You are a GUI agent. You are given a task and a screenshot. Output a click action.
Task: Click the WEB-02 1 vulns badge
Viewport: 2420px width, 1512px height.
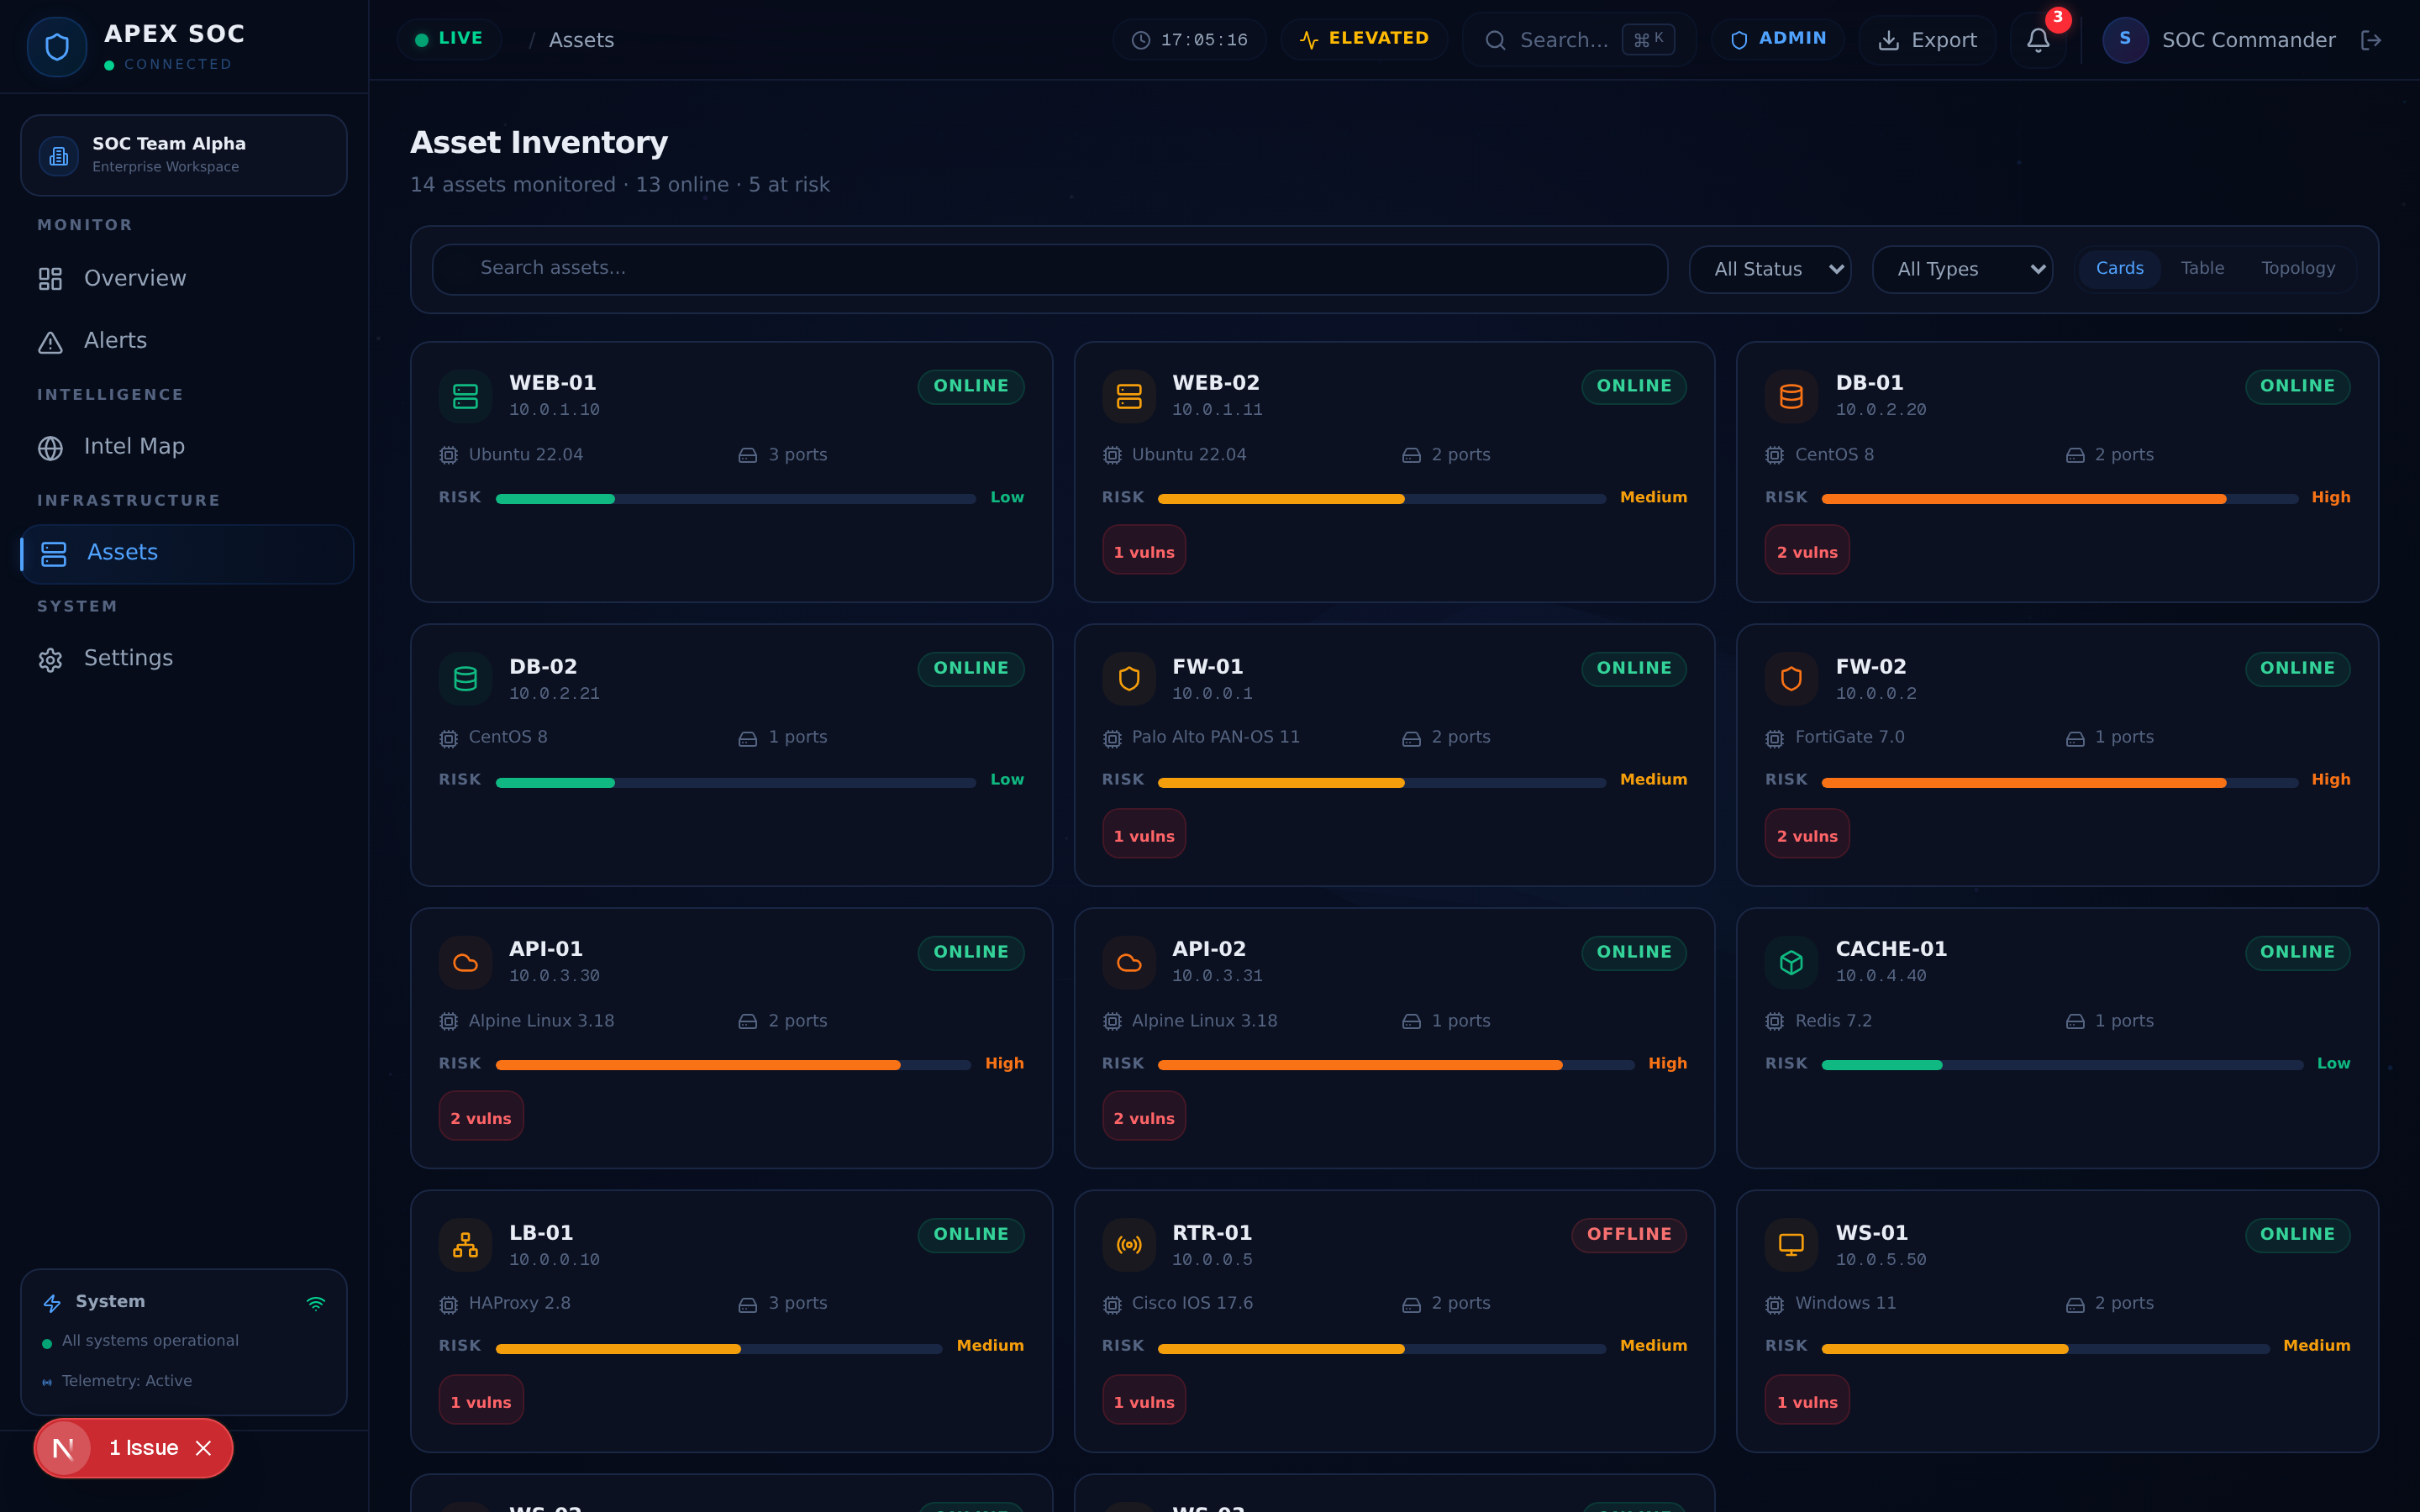tap(1144, 551)
